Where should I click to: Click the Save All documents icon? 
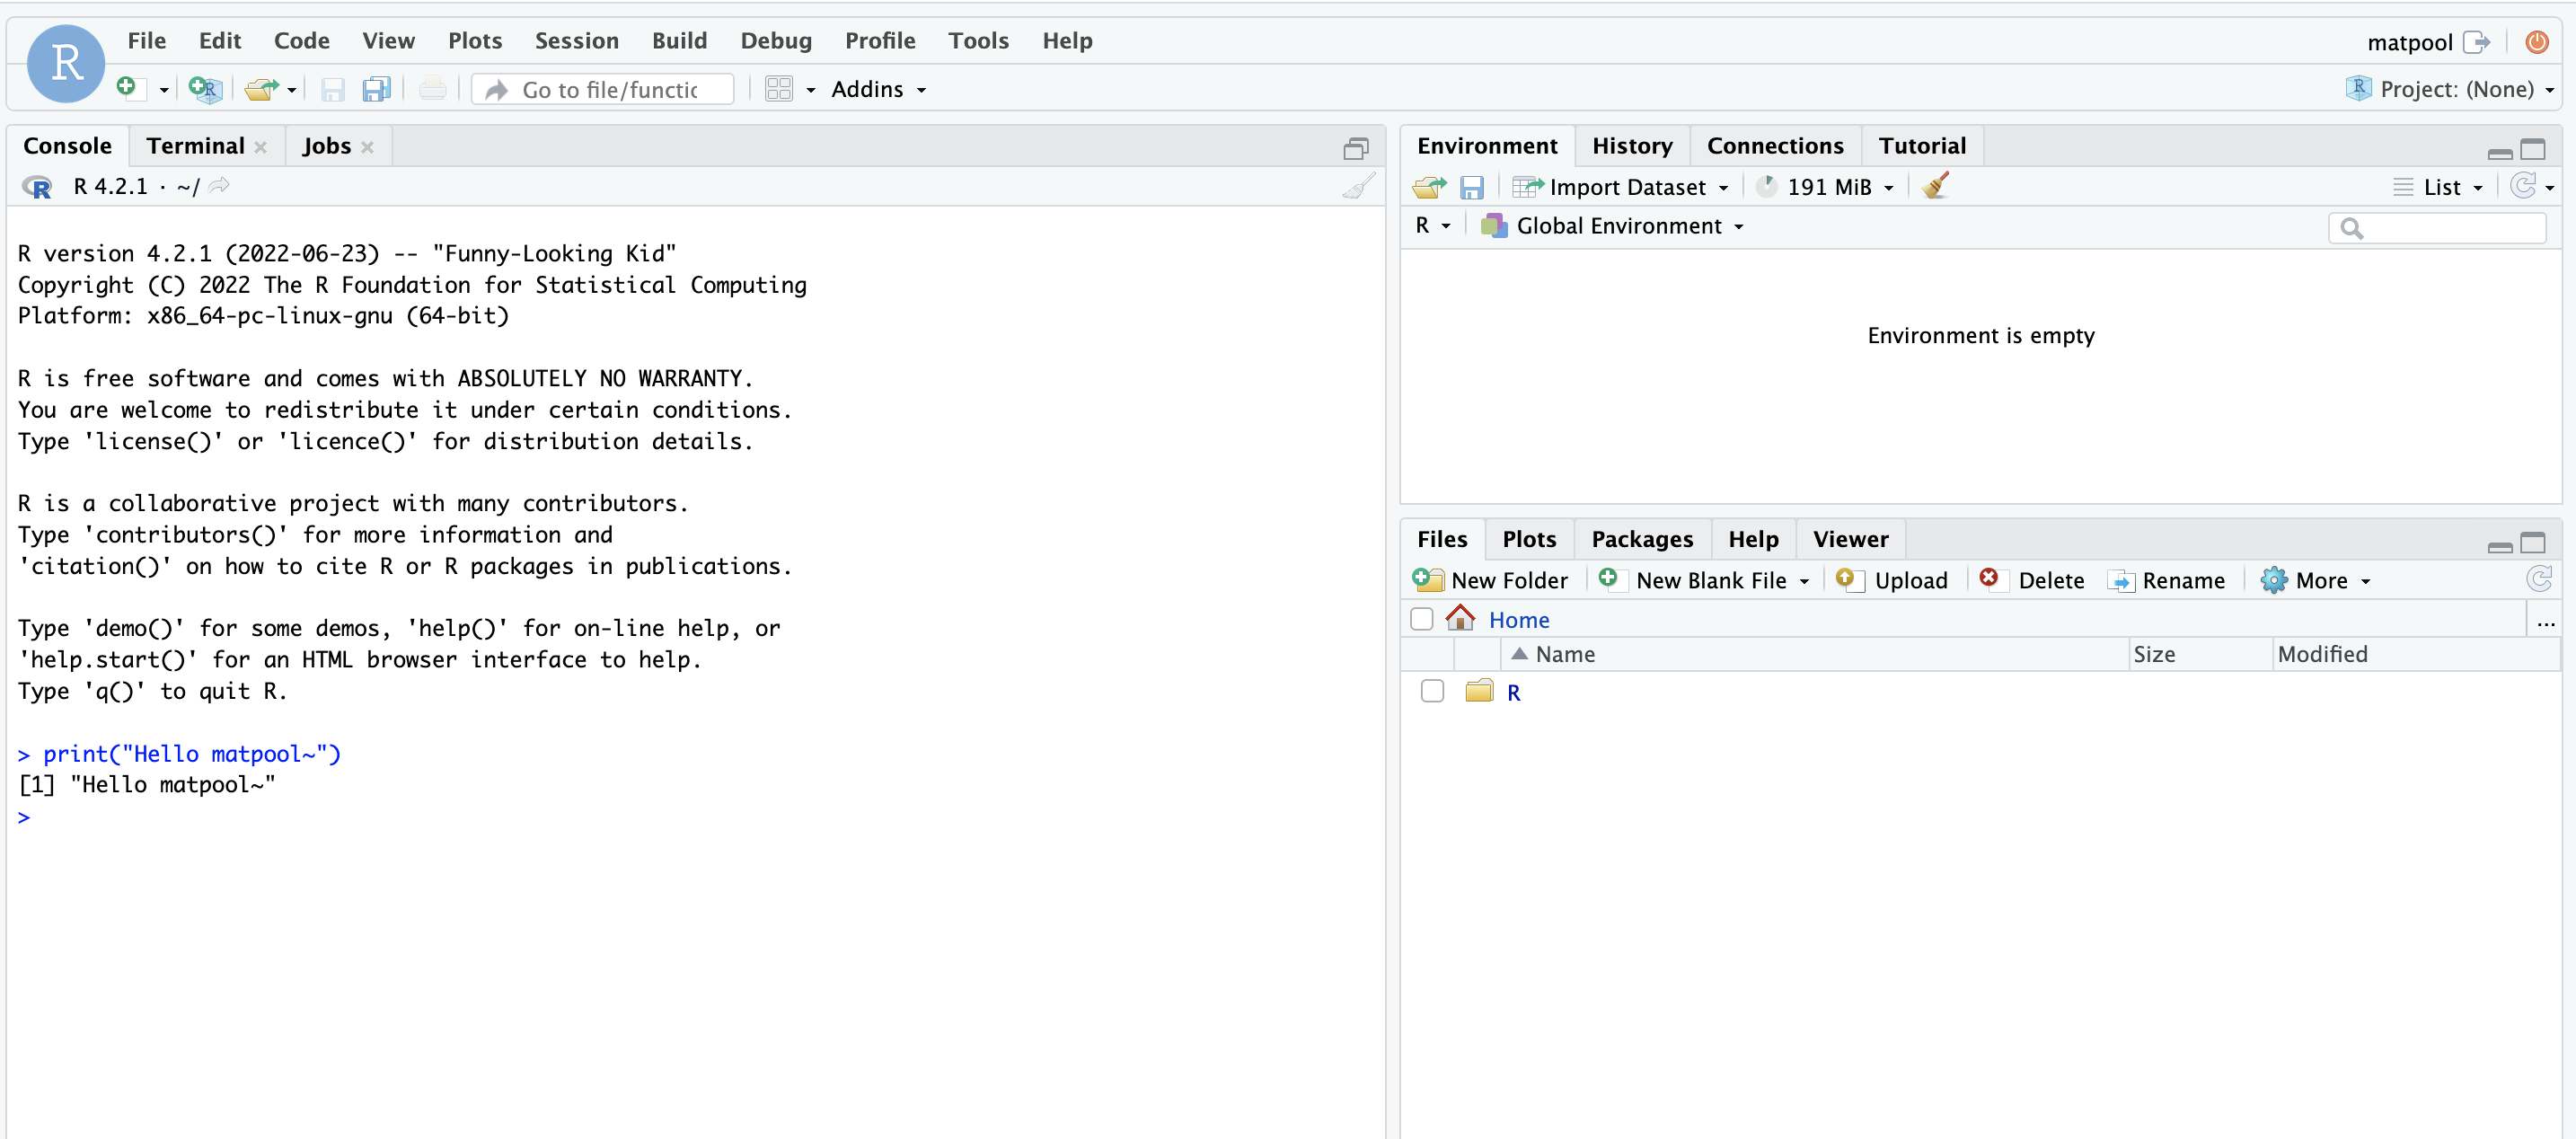377,89
